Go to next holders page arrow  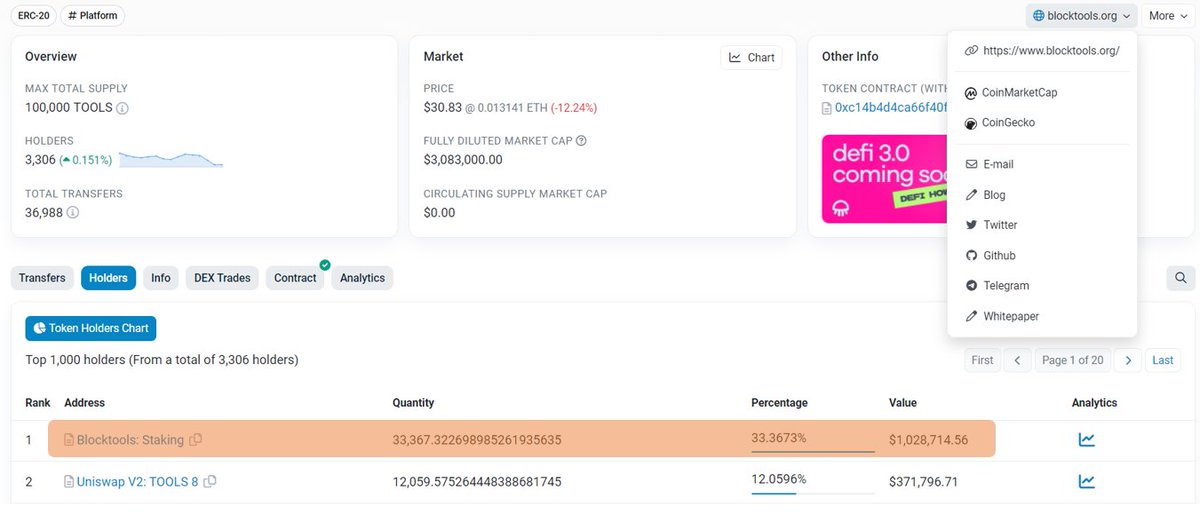tap(1128, 360)
